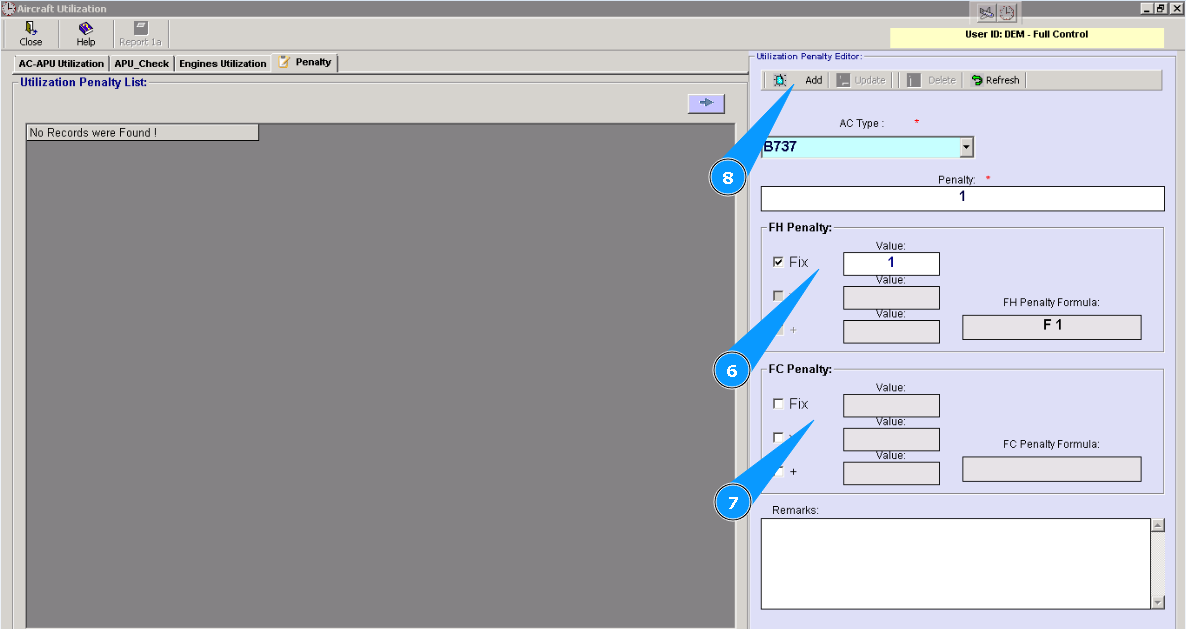
Task: Toggle the second FC Penalty checkbox
Action: pyautogui.click(x=778, y=437)
